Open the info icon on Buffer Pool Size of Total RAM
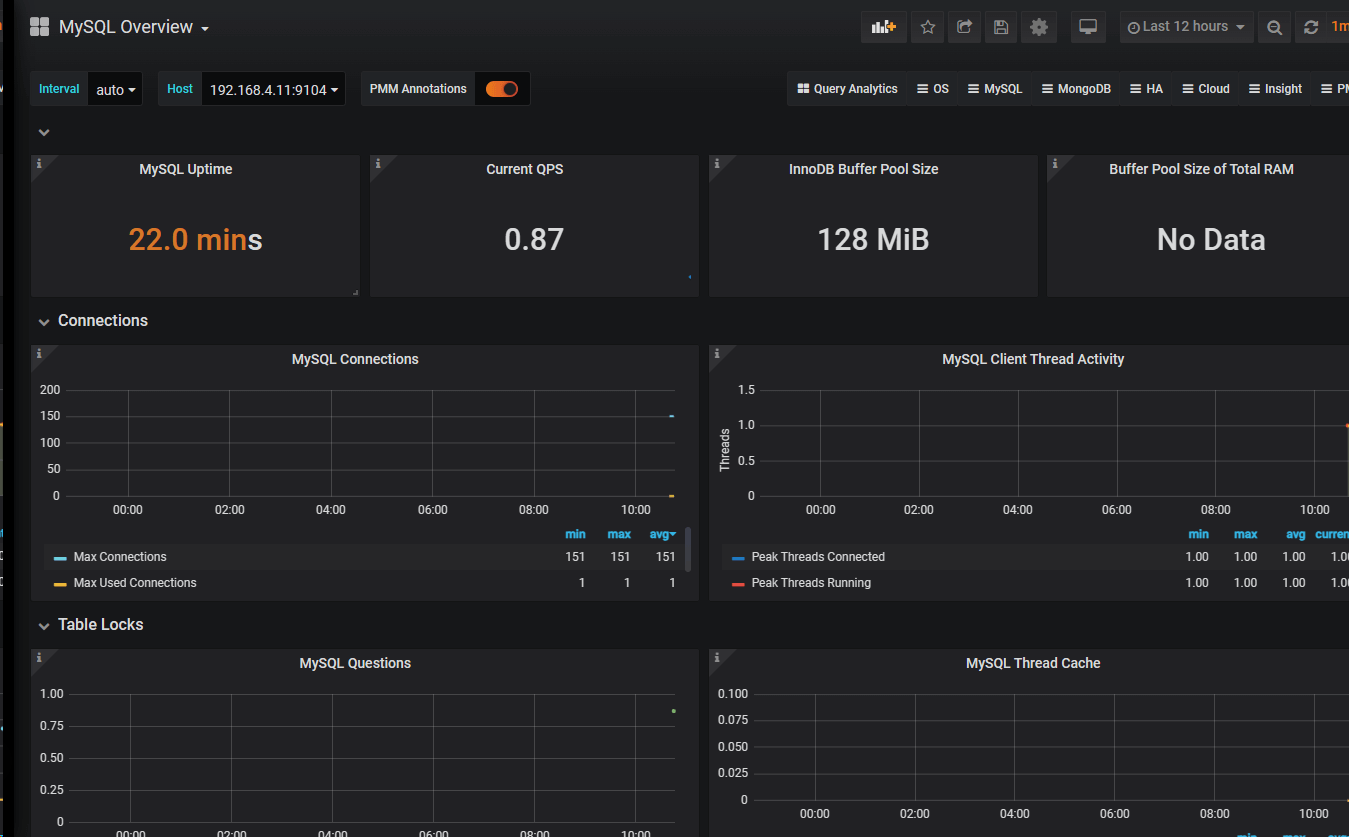The width and height of the screenshot is (1349, 837). [1055, 163]
